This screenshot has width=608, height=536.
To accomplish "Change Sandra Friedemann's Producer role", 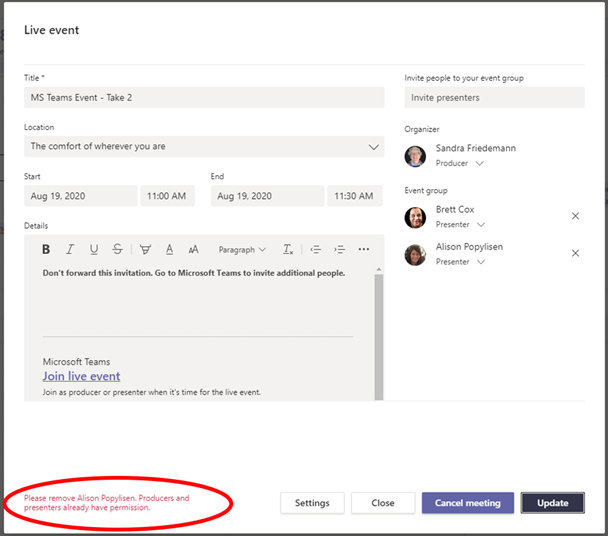I will tap(459, 163).
